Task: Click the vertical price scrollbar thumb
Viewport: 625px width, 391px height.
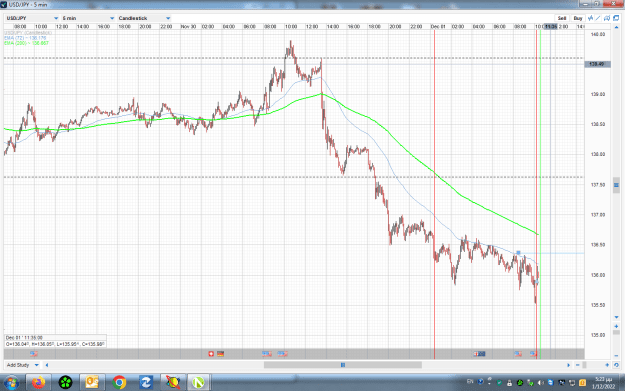Action: 616,185
